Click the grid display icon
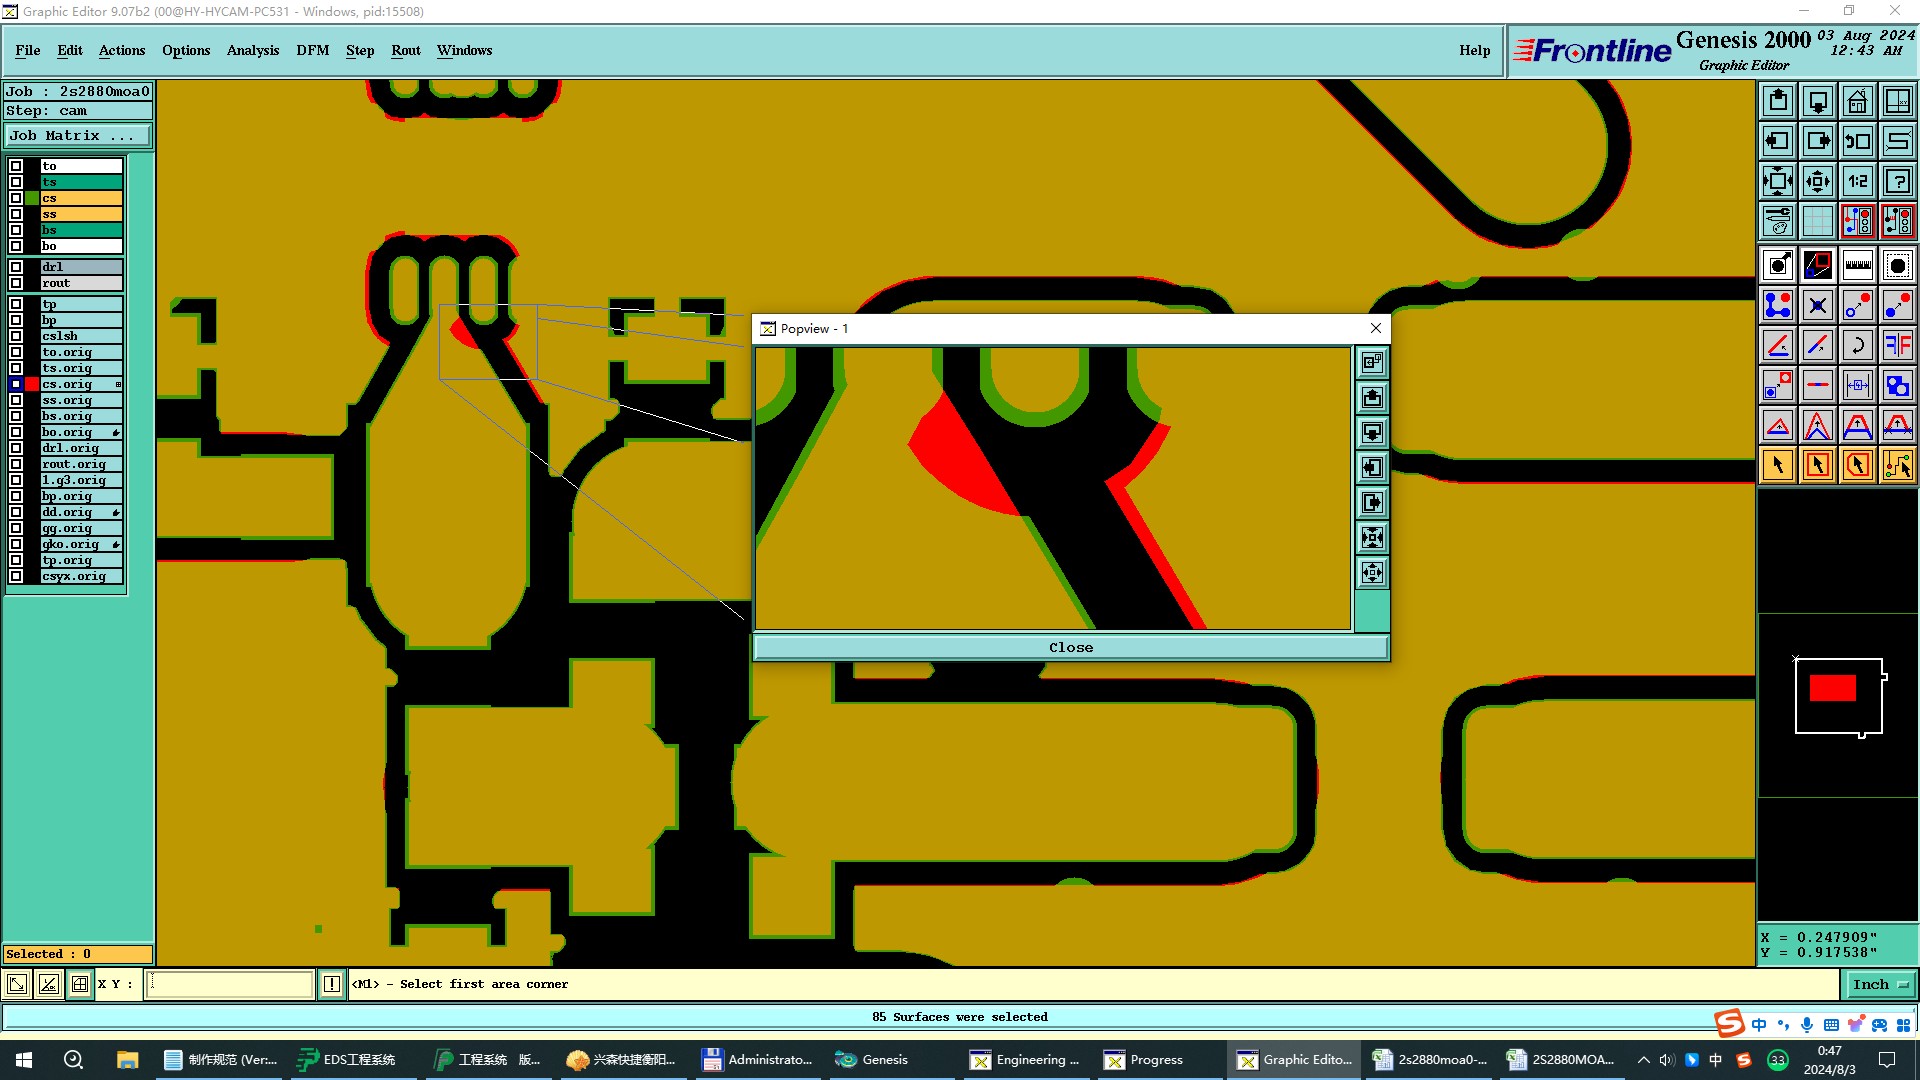This screenshot has width=1920, height=1080. [x=1817, y=221]
